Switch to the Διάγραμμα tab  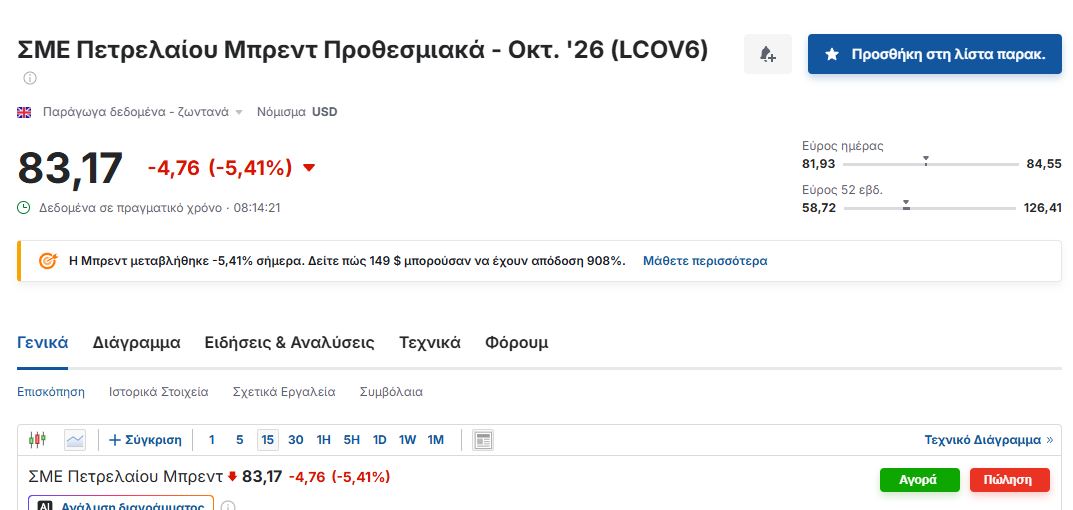coord(136,342)
